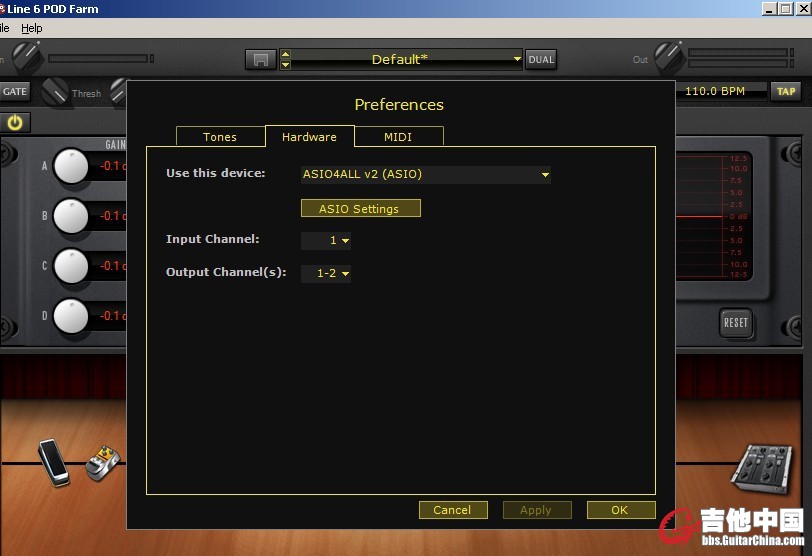
Task: Select the wah pedal icon
Action: click(x=53, y=462)
